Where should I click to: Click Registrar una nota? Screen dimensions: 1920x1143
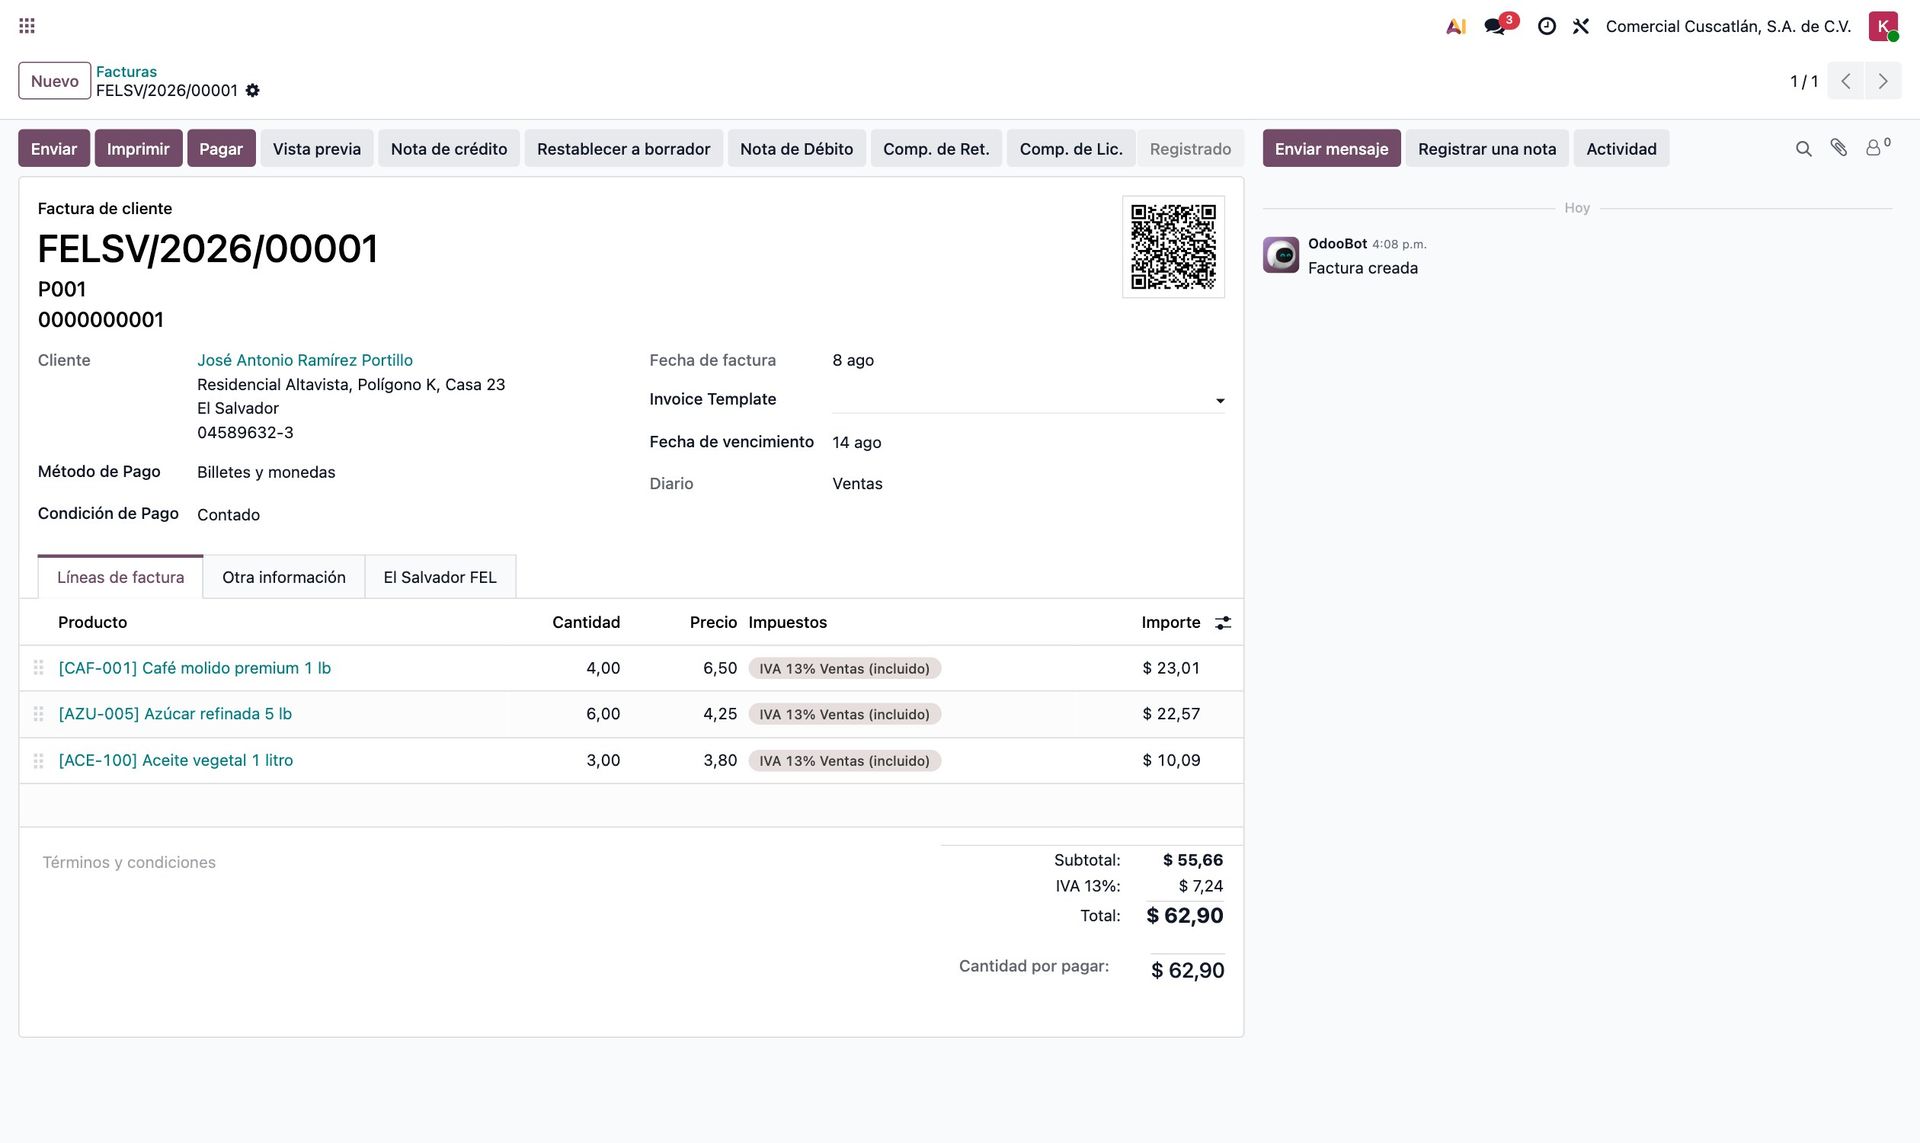pos(1487,149)
